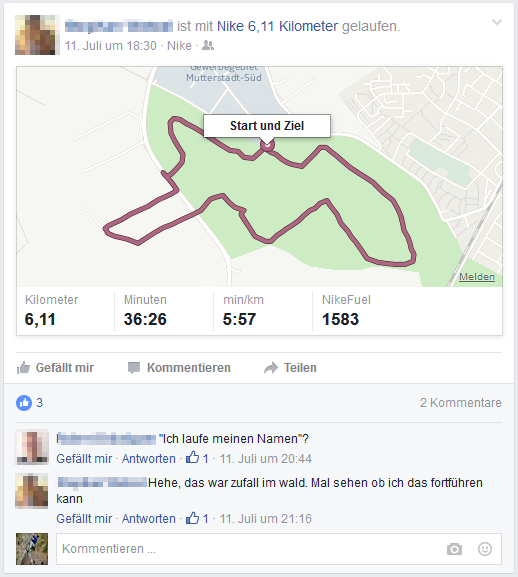Click Antworten under the first comment

pos(149,459)
